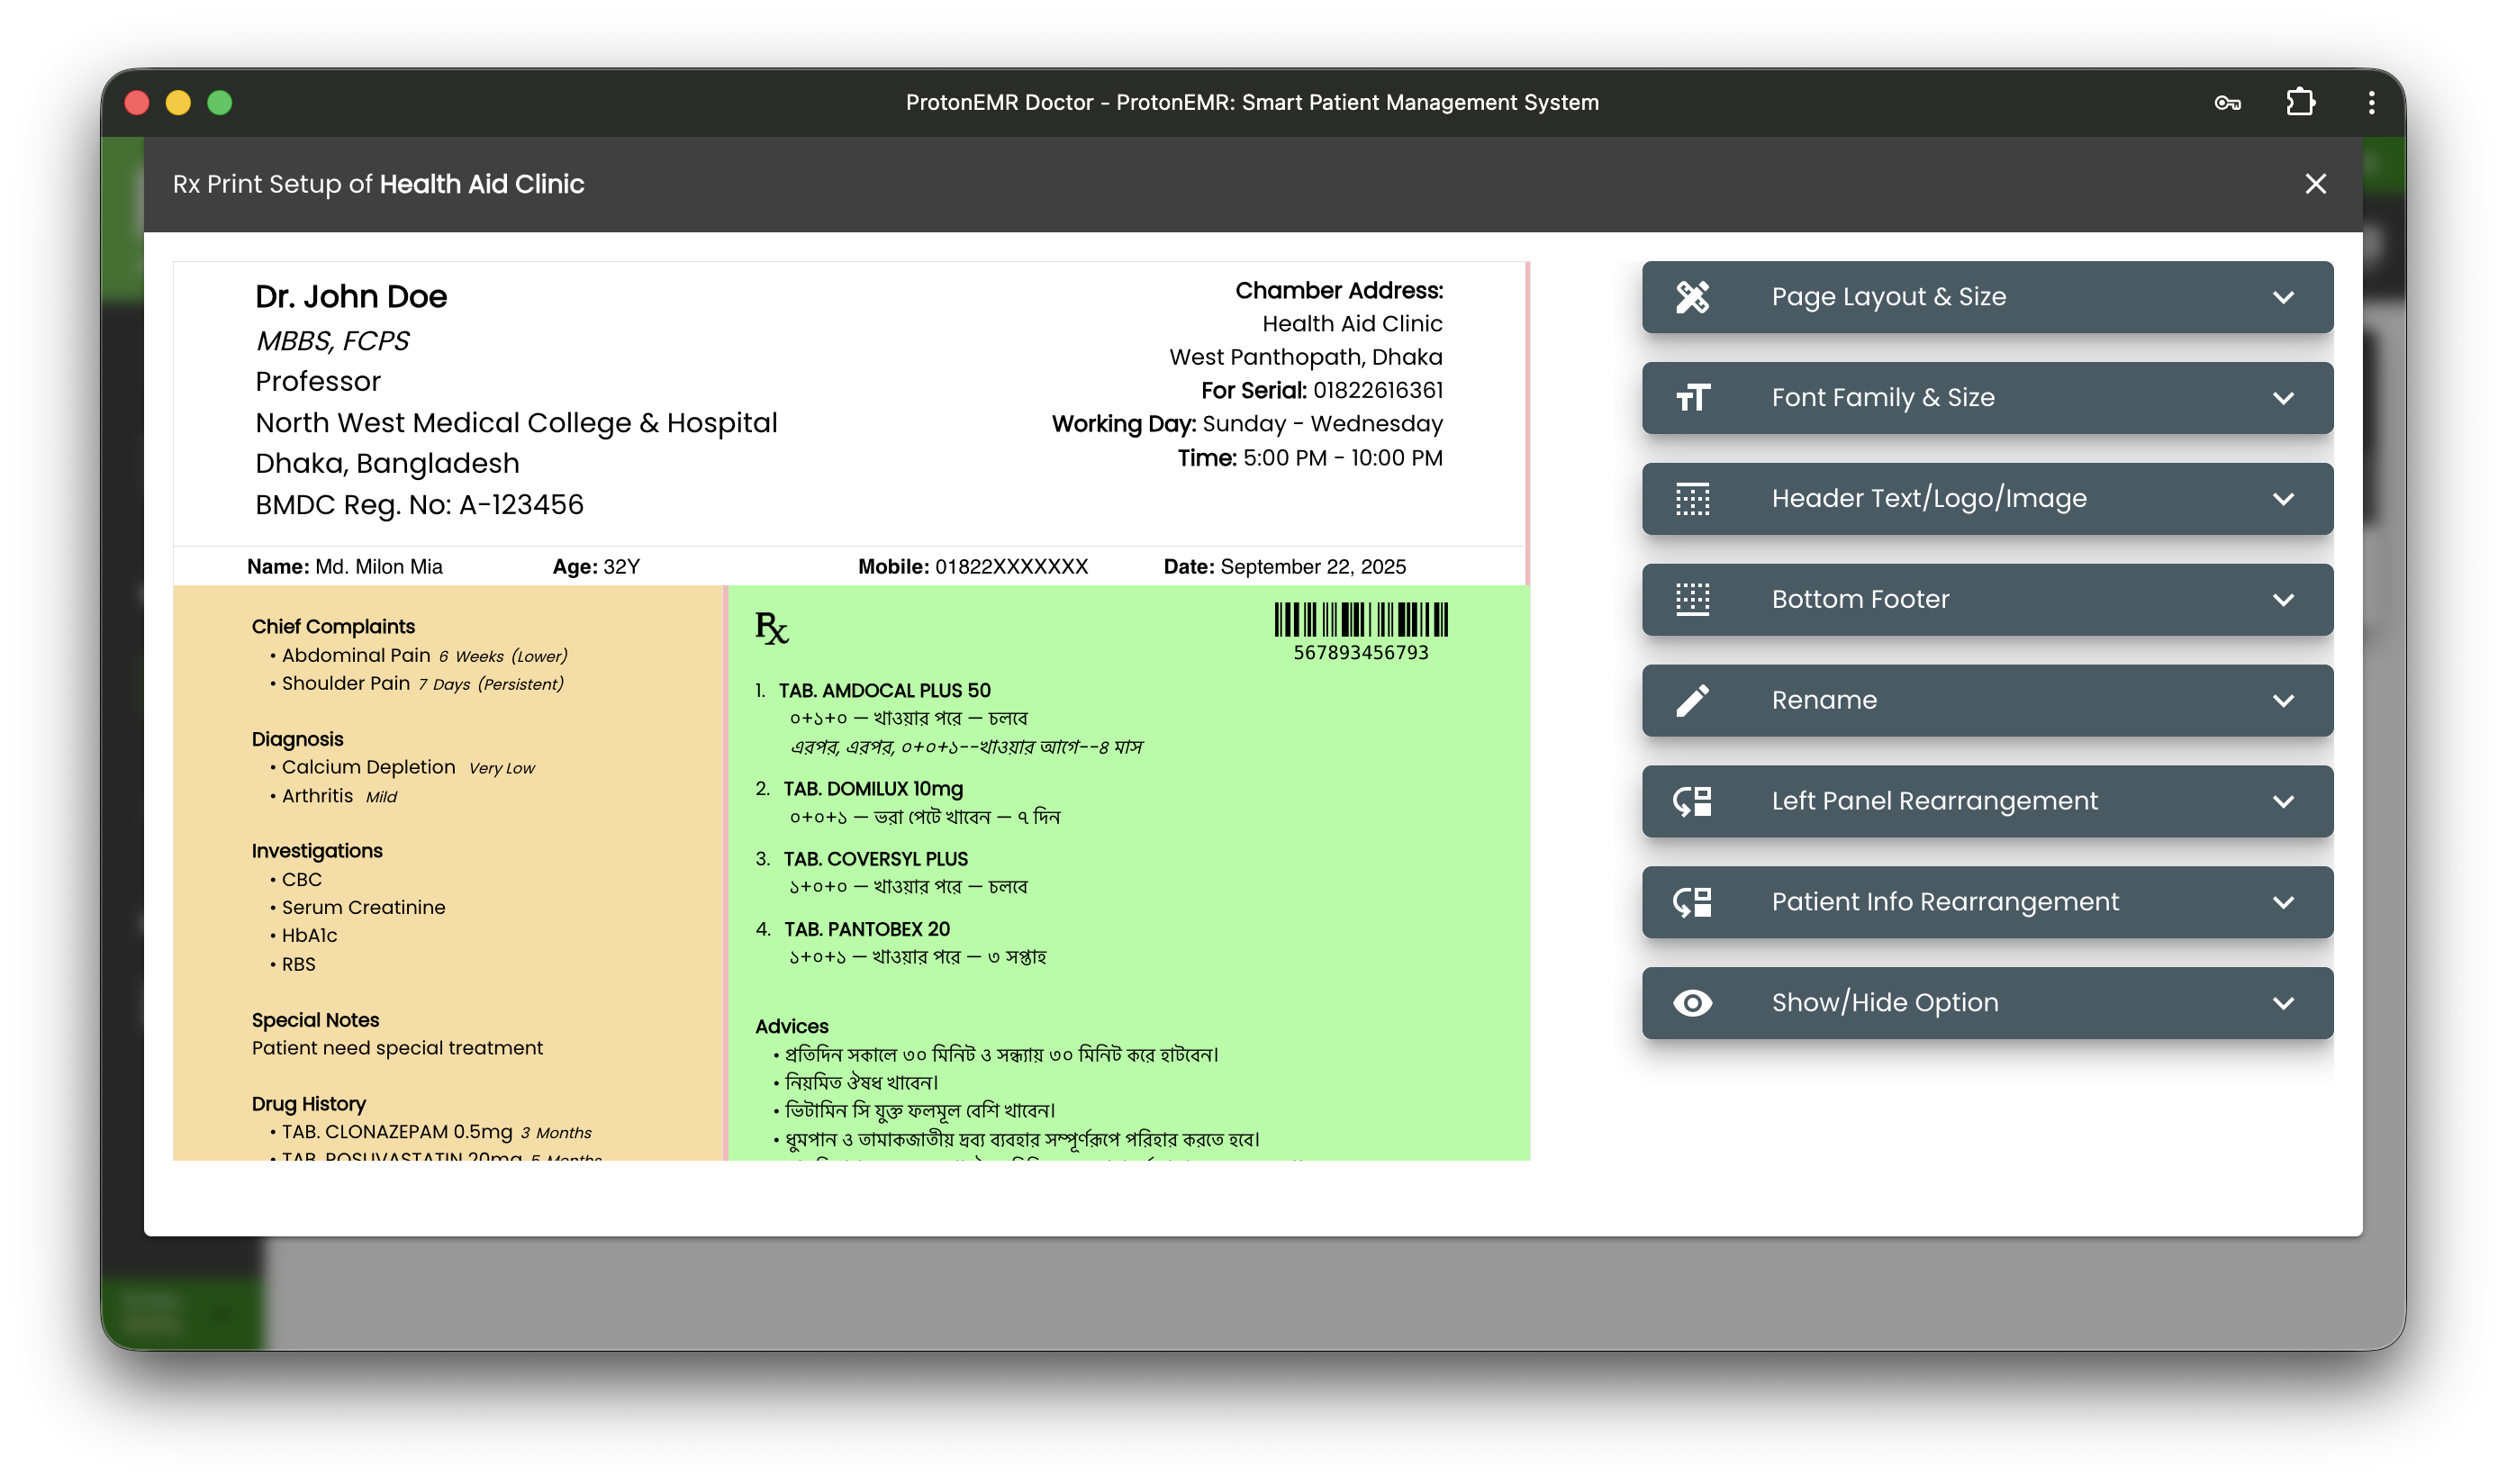Viewport: 2507px width, 1484px height.
Task: Click the Left Panel Rearrangement icon
Action: pyautogui.click(x=1692, y=801)
